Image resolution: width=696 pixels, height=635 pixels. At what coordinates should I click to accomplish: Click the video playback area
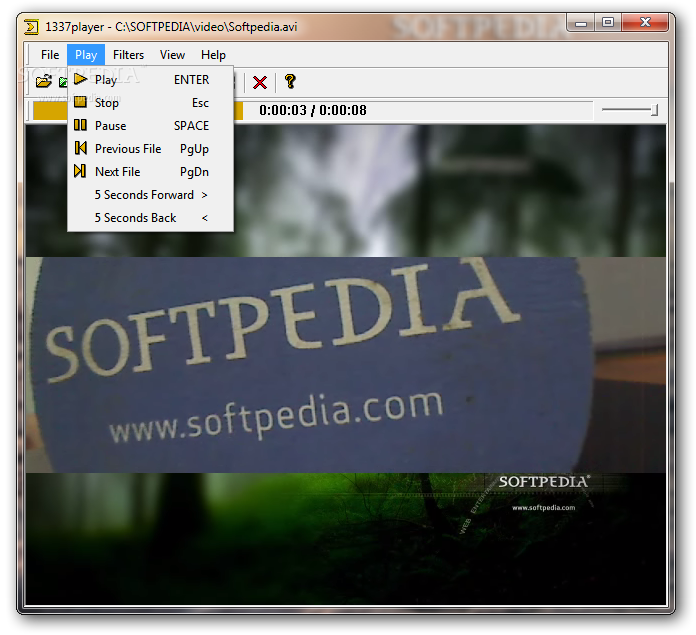coord(346,365)
